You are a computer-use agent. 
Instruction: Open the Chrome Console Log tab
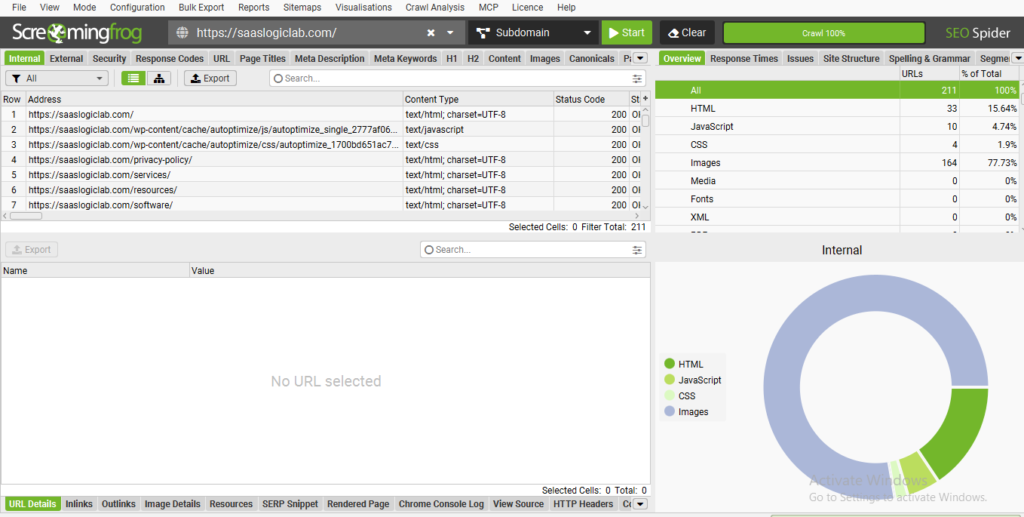tap(441, 504)
